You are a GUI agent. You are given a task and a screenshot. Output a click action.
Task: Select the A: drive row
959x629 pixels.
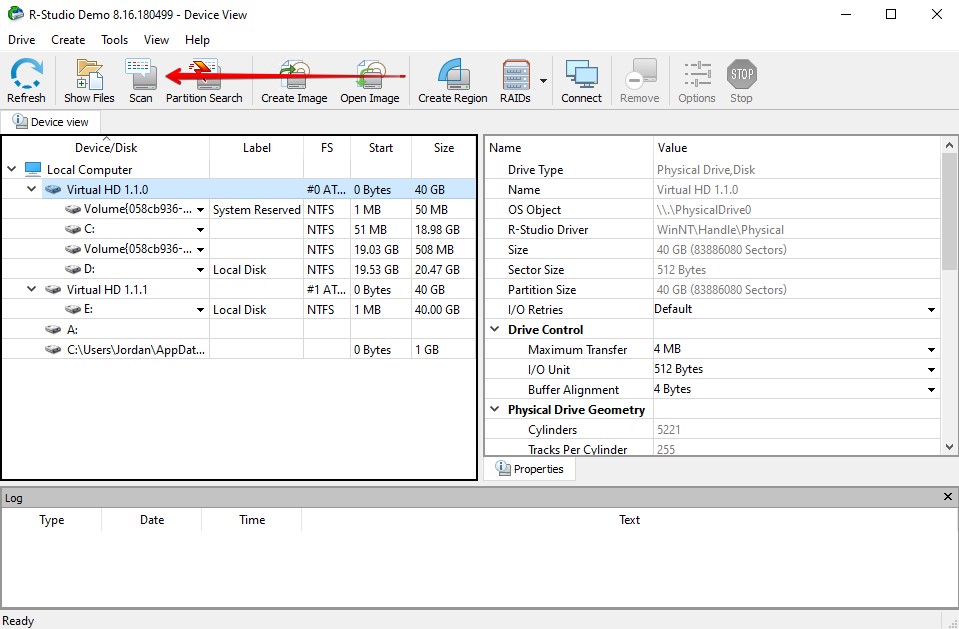click(x=239, y=330)
